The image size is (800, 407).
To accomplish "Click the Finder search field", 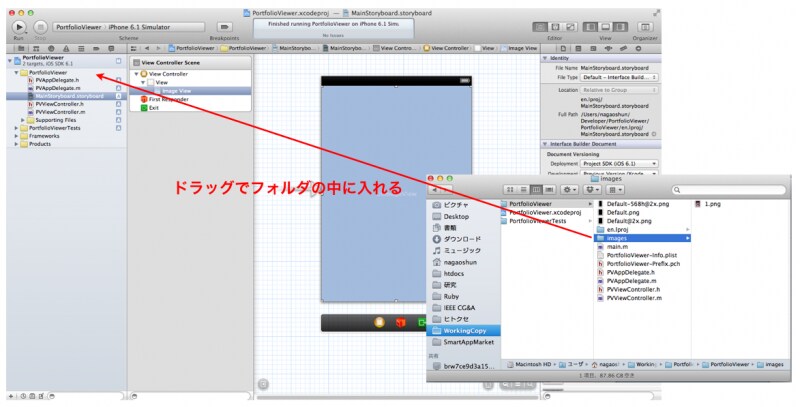I will [x=729, y=190].
